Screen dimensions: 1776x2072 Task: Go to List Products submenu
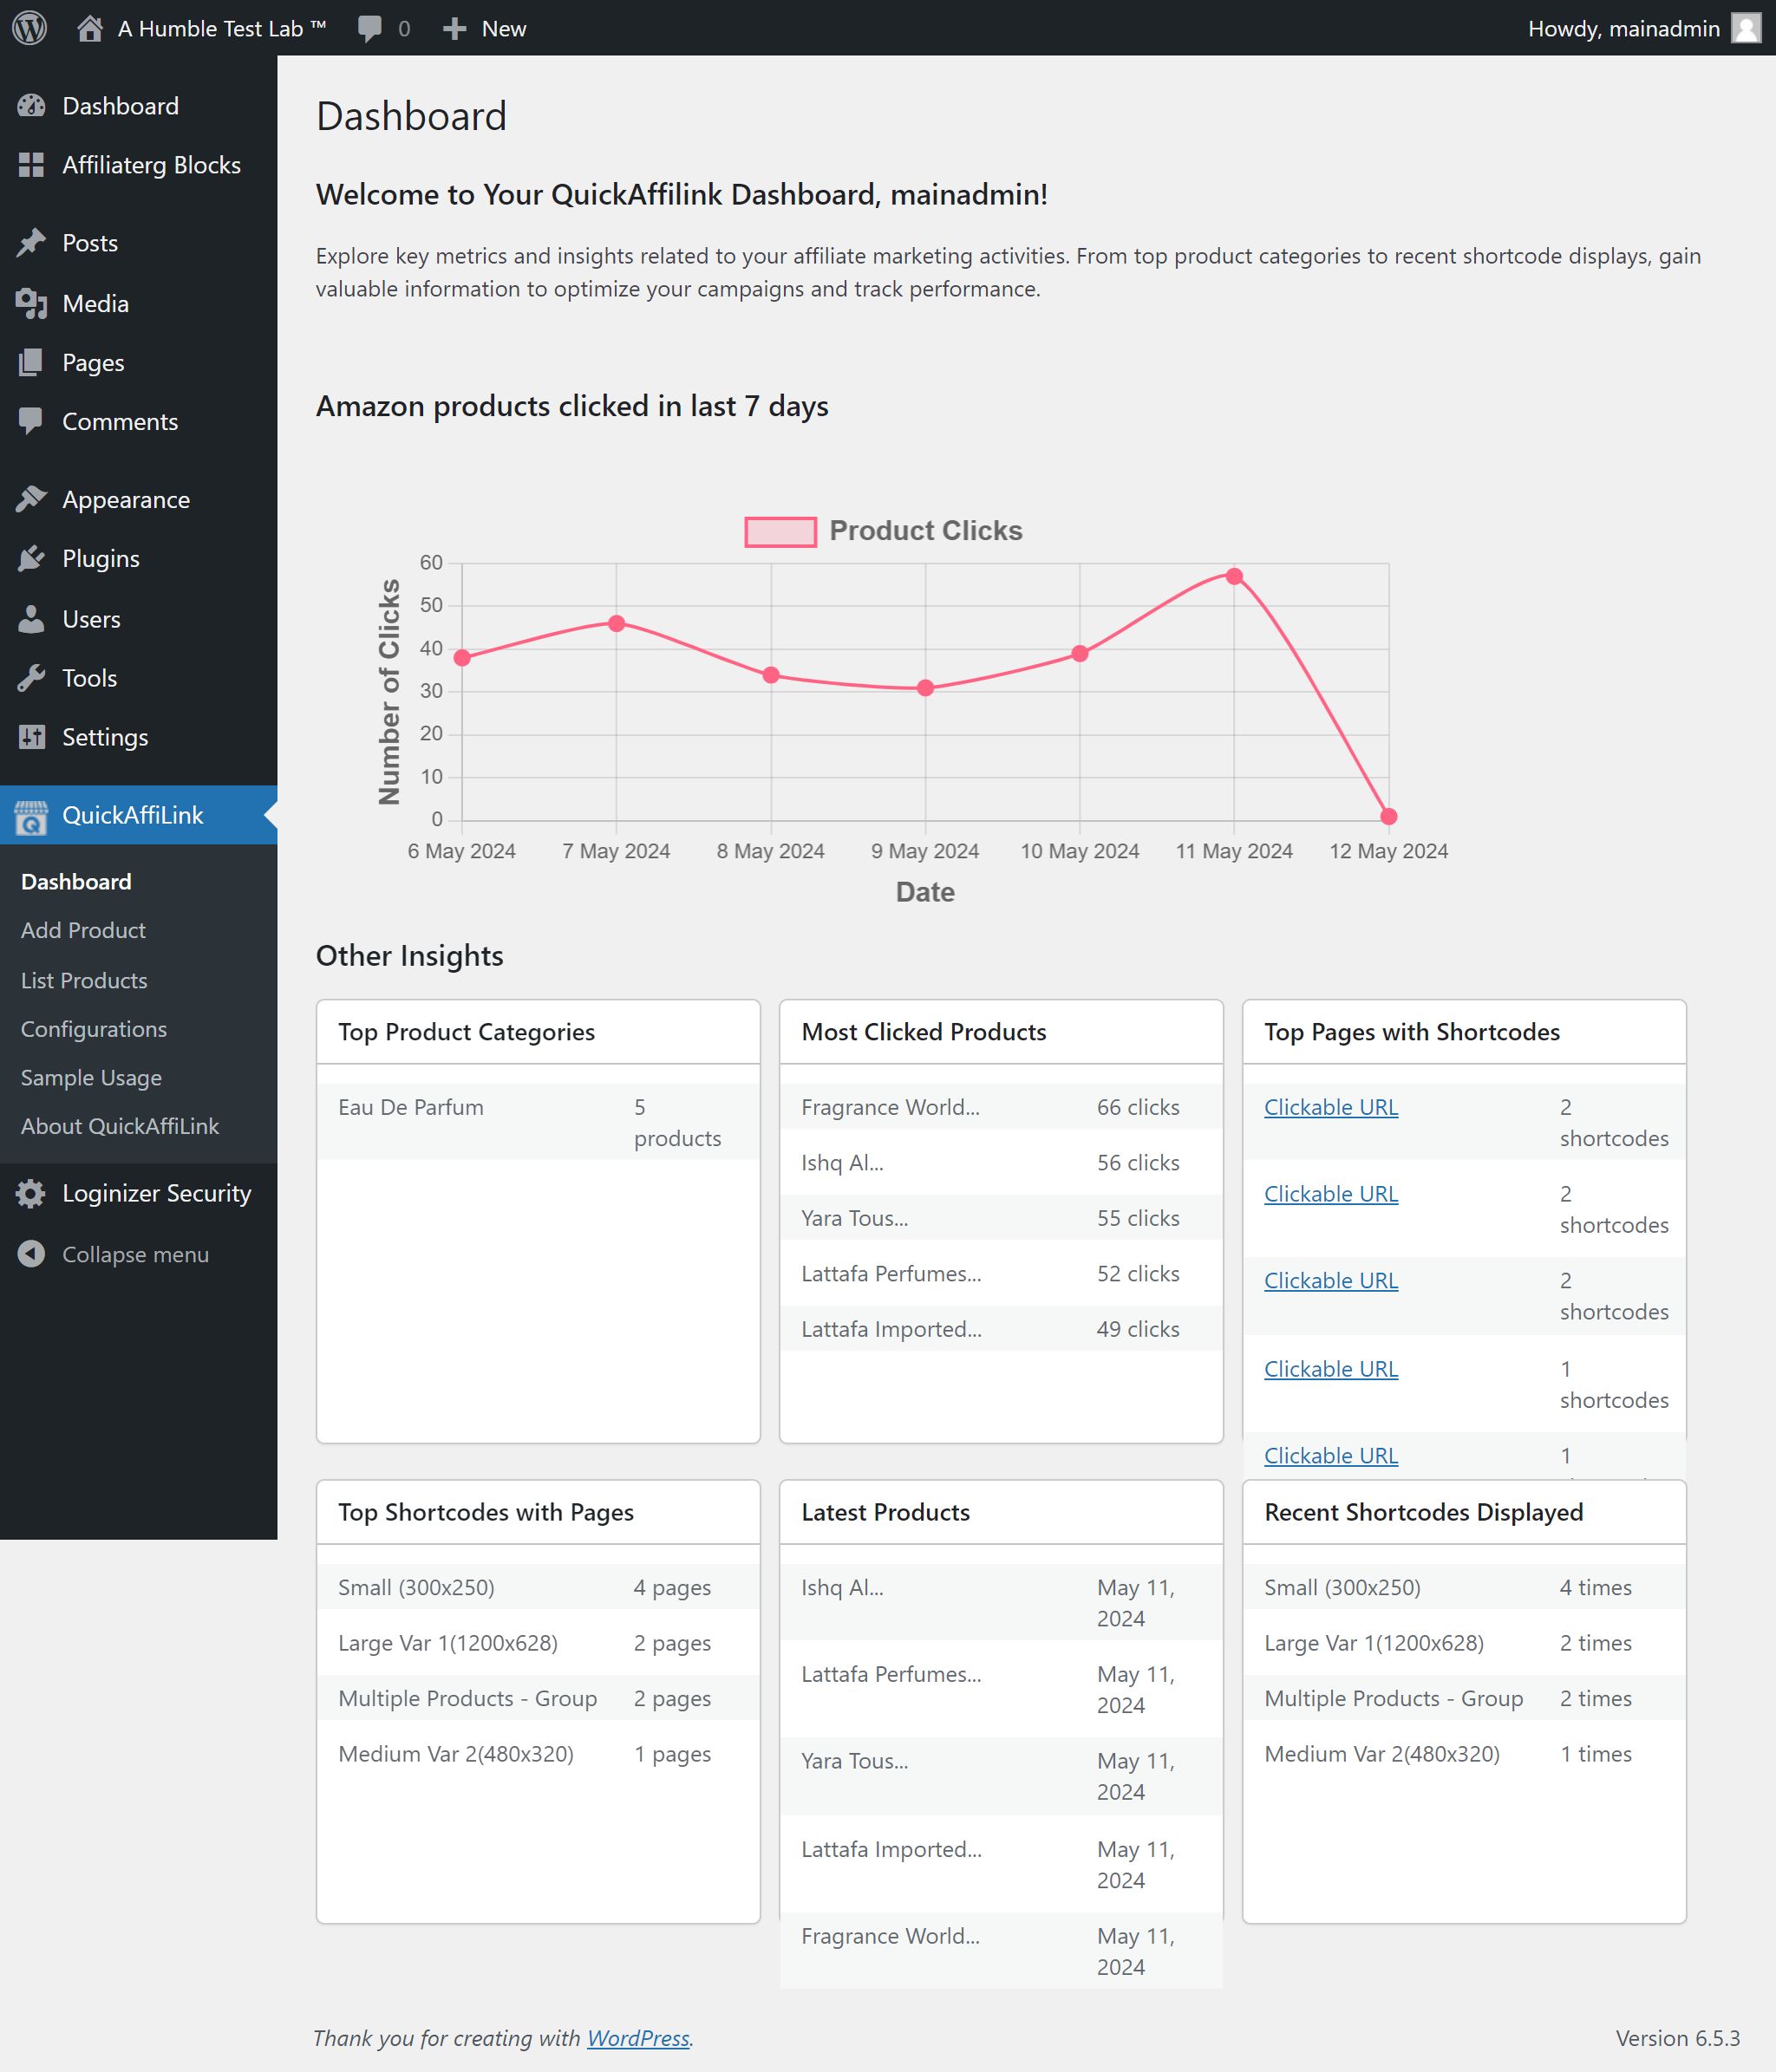point(84,981)
